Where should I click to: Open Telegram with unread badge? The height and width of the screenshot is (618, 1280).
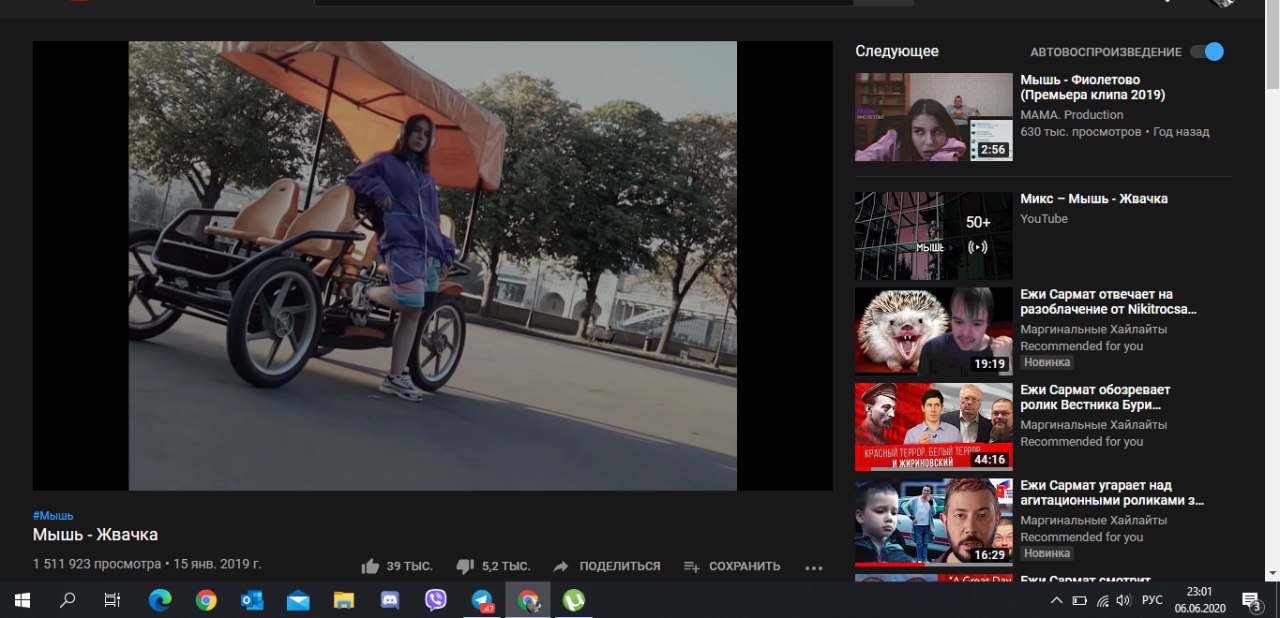482,600
